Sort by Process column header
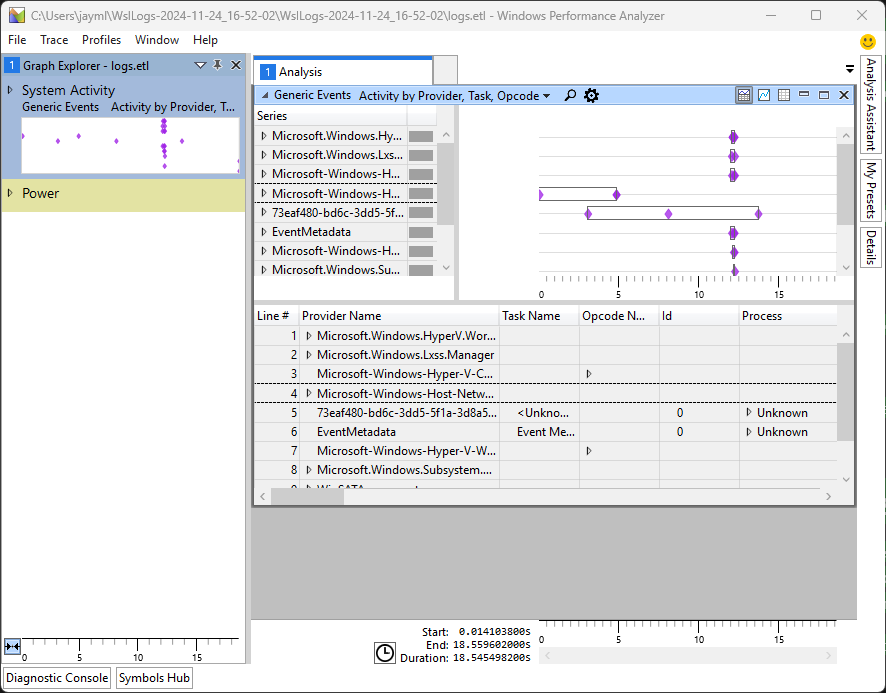The height and width of the screenshot is (693, 886). click(788, 316)
